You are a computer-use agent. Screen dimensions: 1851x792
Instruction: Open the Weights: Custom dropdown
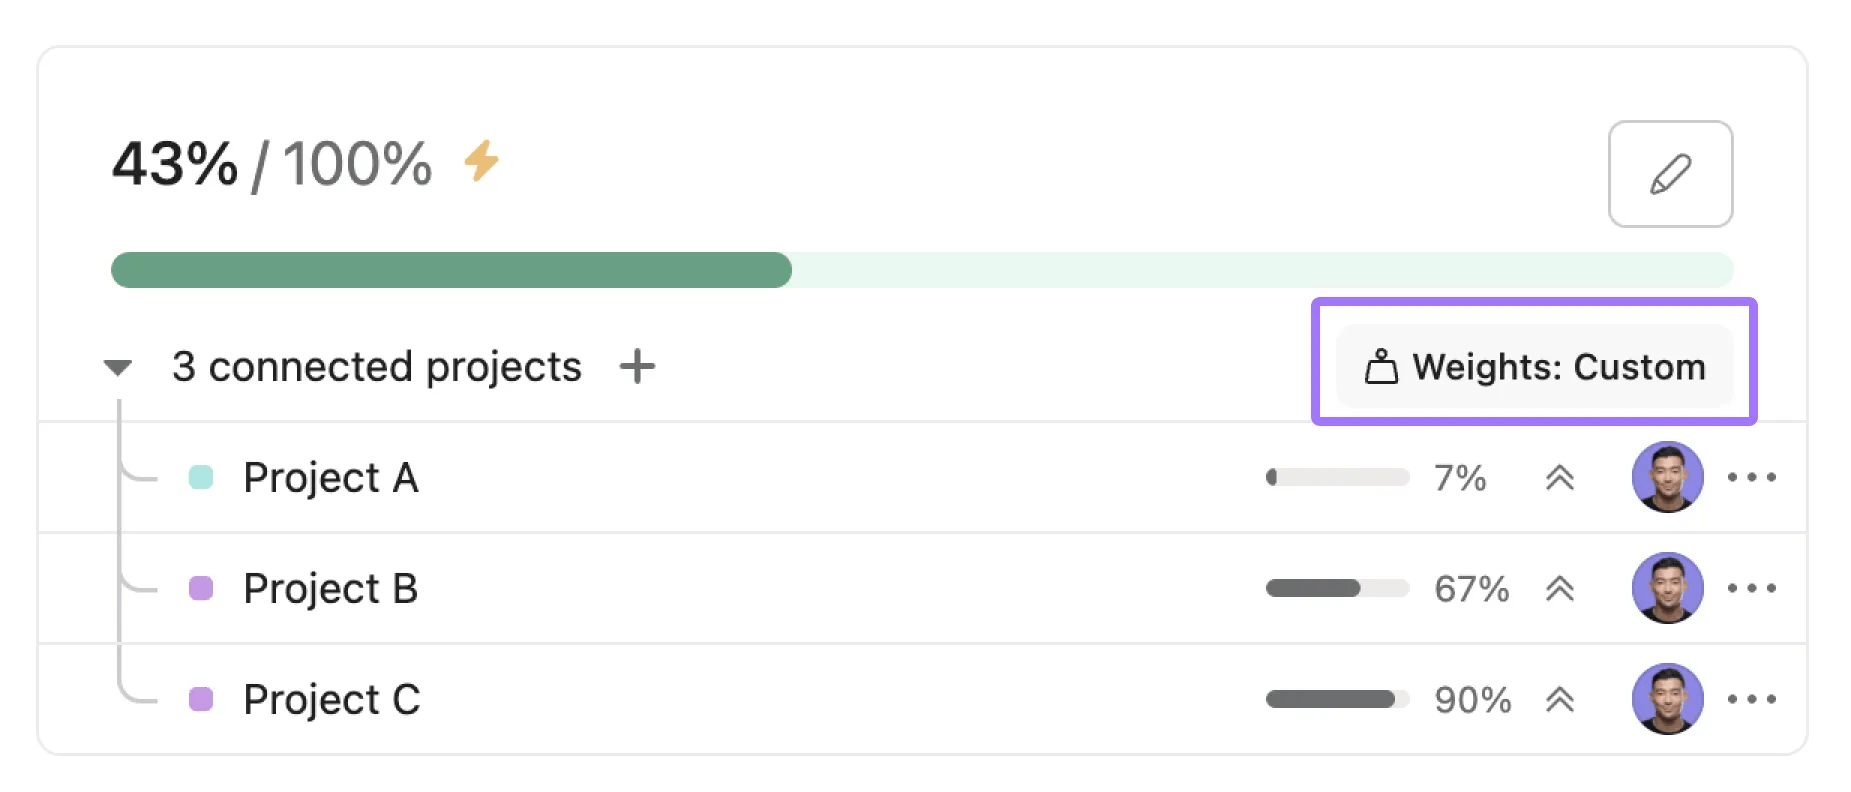1534,367
